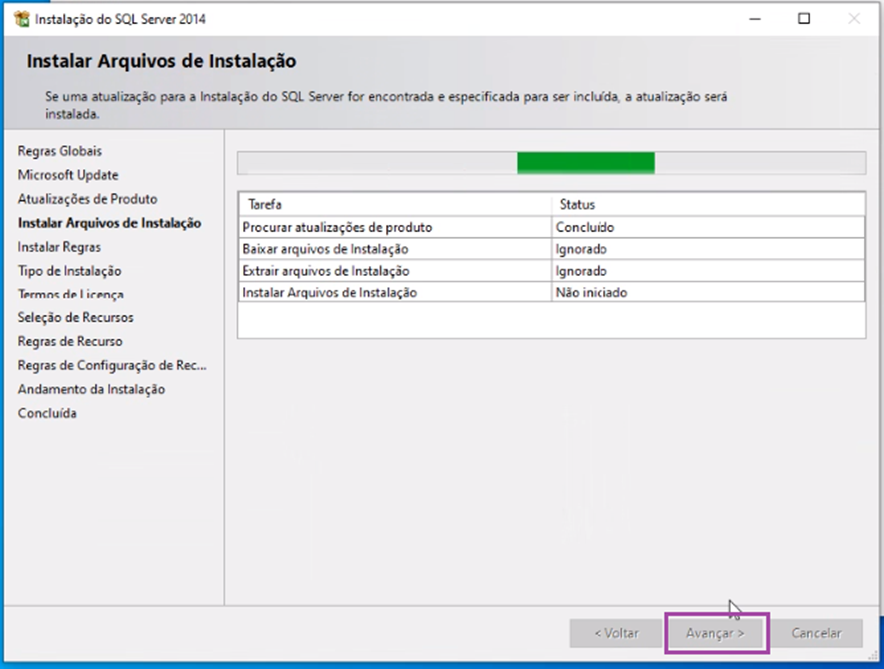Viewport: 884px width, 669px height.
Task: Click the window title Instalação do SQL Server 2014
Action: click(120, 19)
